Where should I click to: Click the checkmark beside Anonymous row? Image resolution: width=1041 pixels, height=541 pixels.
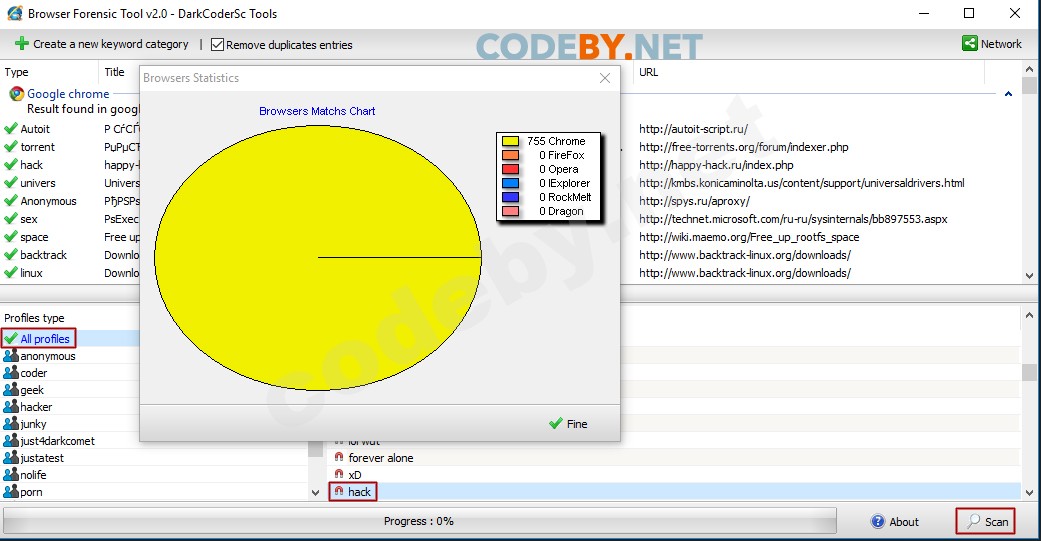pos(11,200)
